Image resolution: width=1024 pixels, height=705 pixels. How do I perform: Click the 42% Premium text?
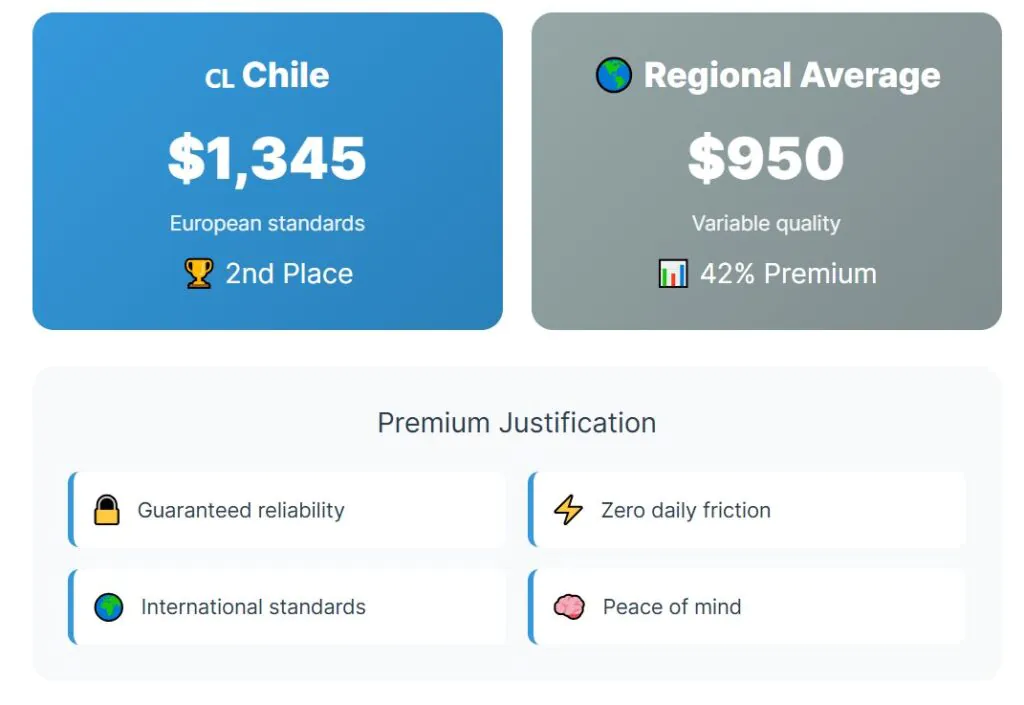point(788,274)
